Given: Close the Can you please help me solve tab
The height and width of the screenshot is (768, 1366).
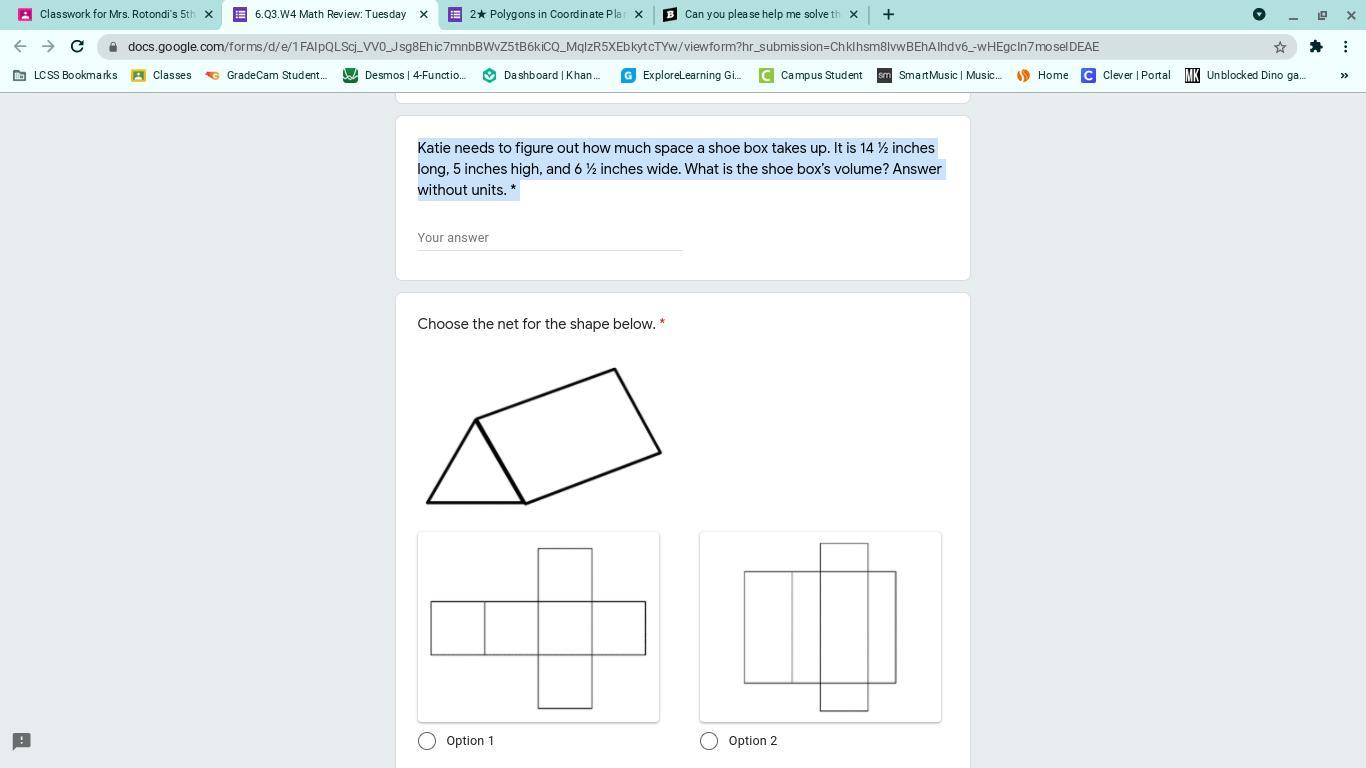Looking at the screenshot, I should (x=853, y=14).
